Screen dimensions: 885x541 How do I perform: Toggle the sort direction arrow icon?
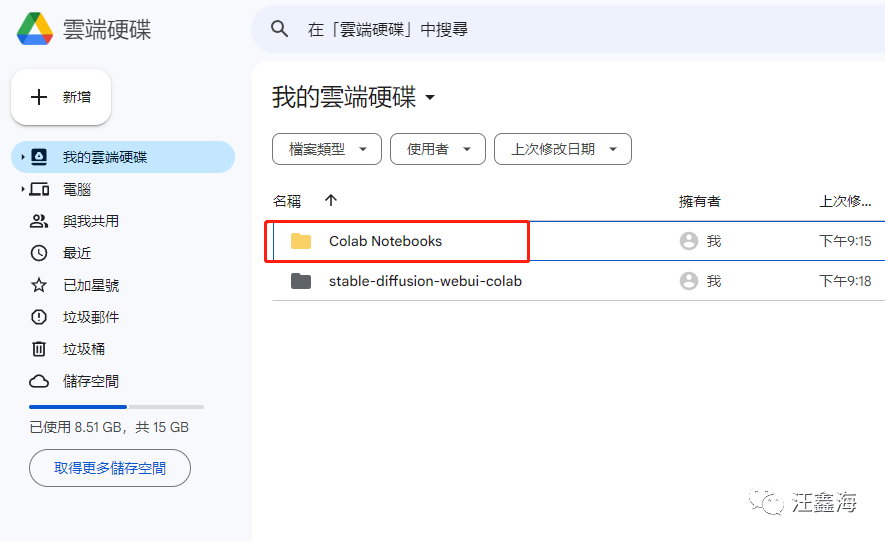point(331,200)
